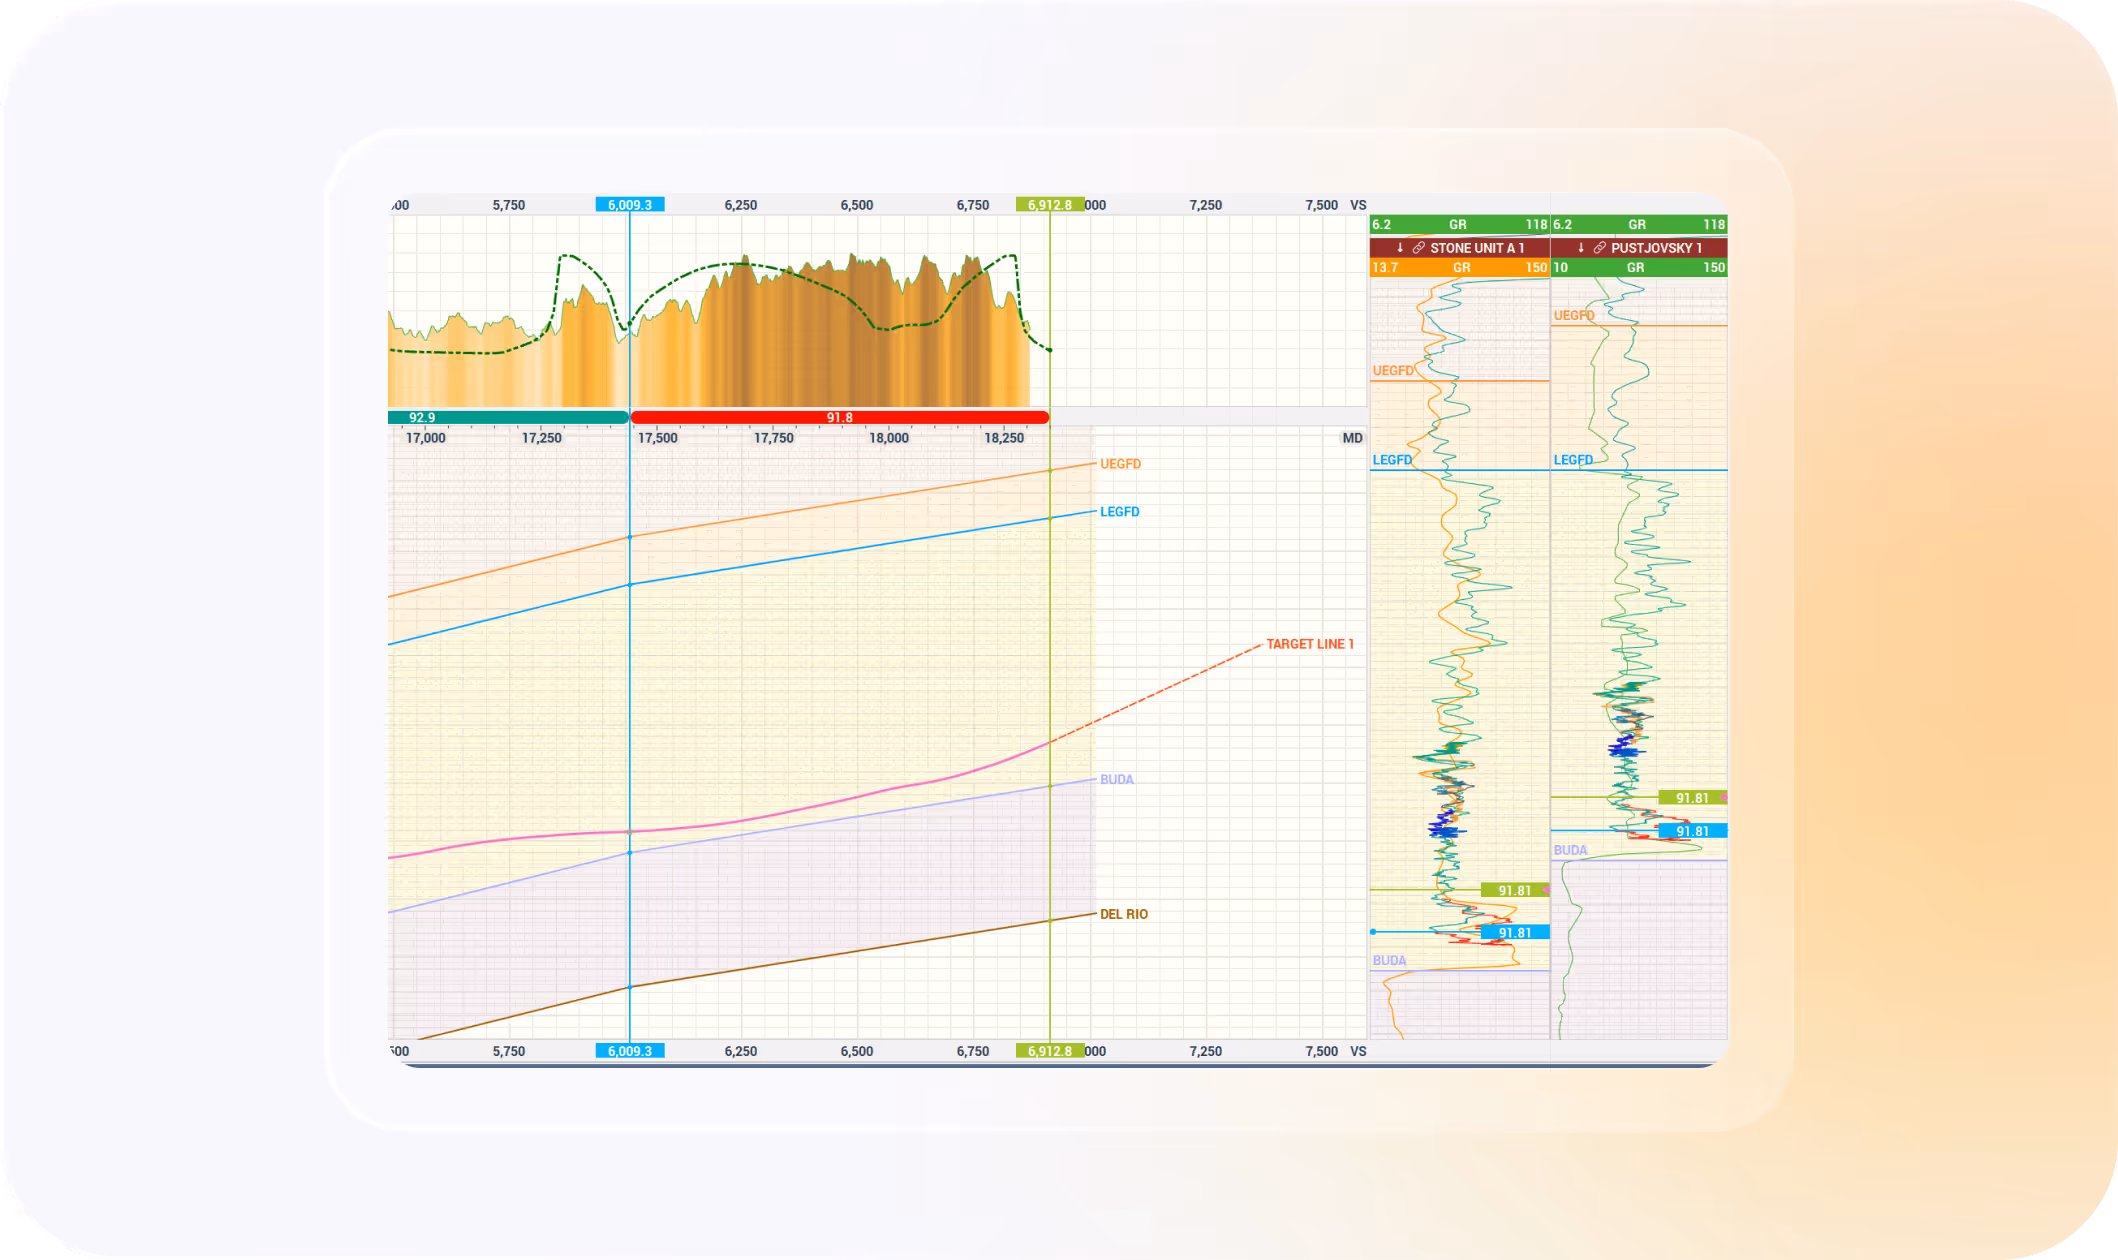Click Pustjovsky green 10 GR 150 header
The width and height of the screenshot is (2118, 1260).
(x=1638, y=267)
